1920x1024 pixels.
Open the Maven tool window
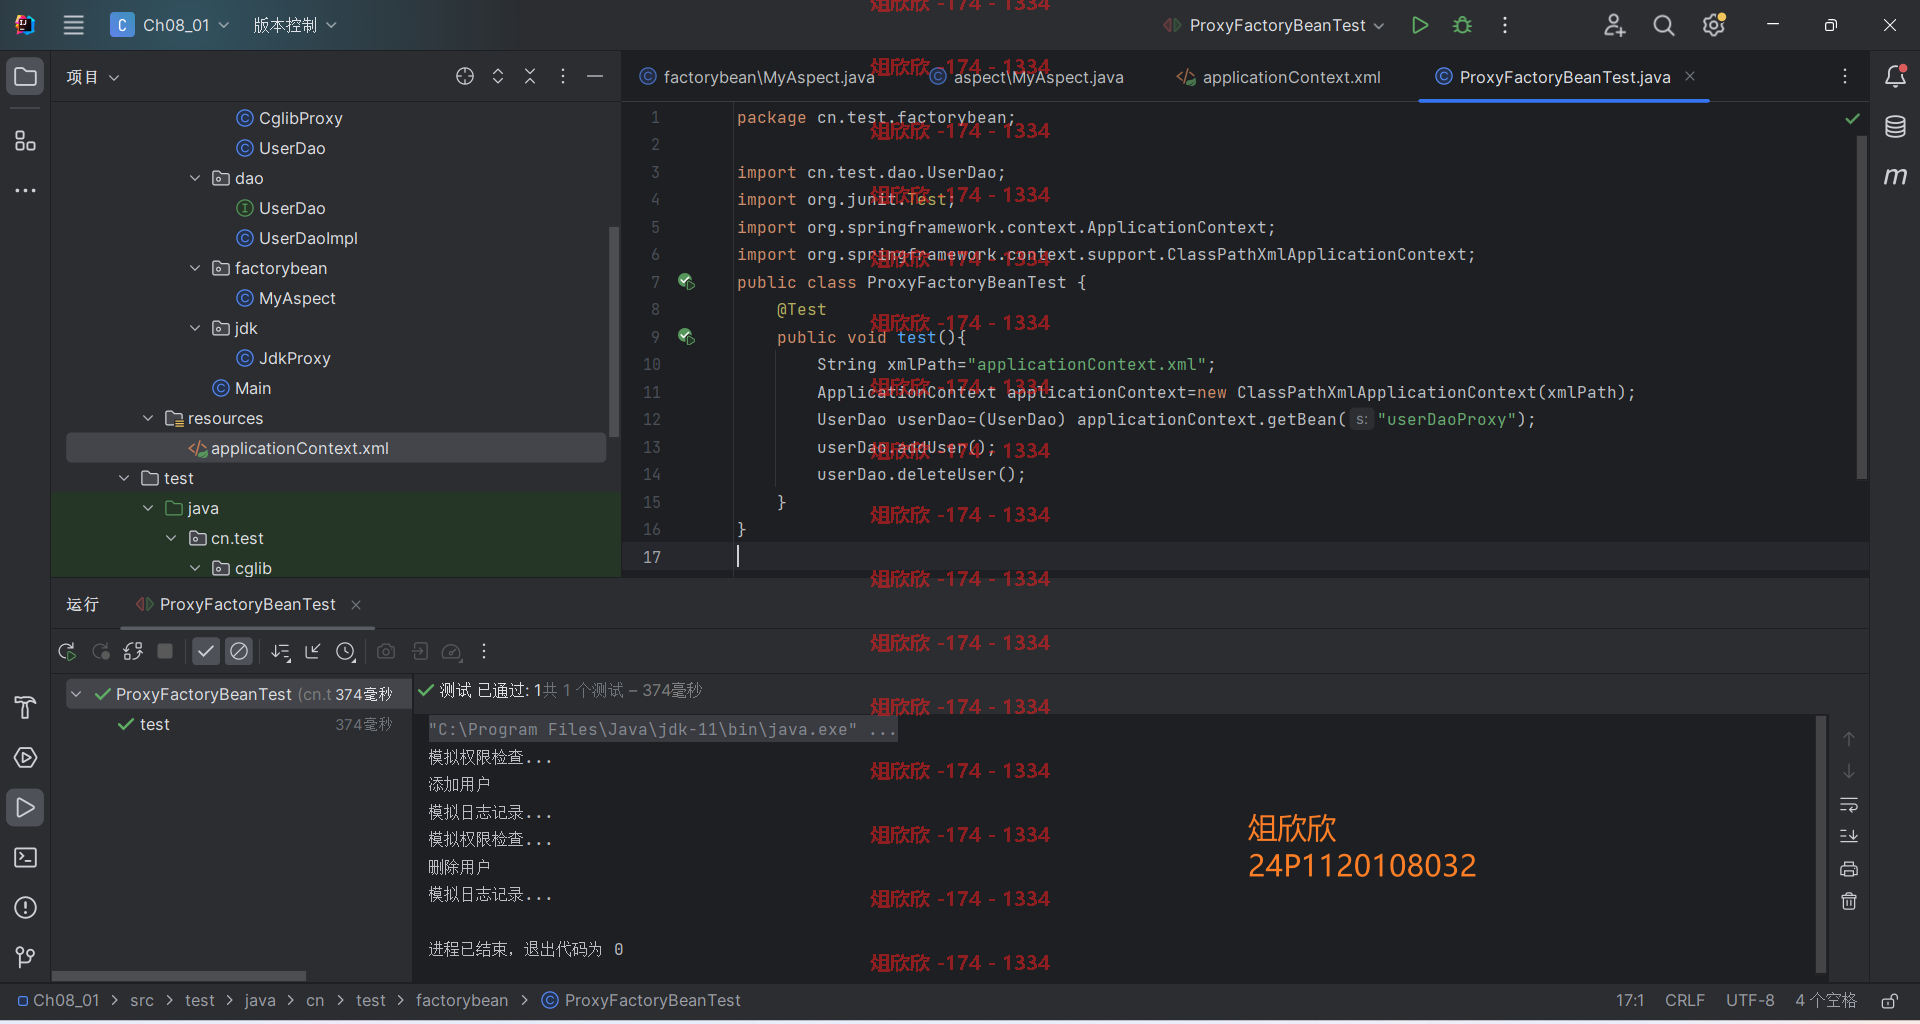point(1895,176)
